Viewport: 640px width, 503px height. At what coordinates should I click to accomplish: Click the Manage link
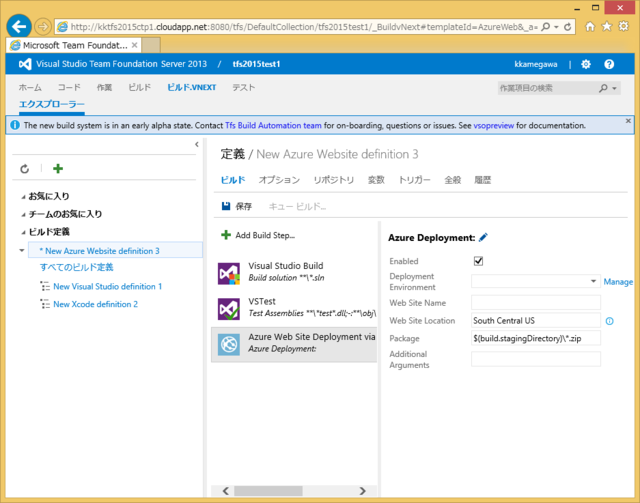618,282
